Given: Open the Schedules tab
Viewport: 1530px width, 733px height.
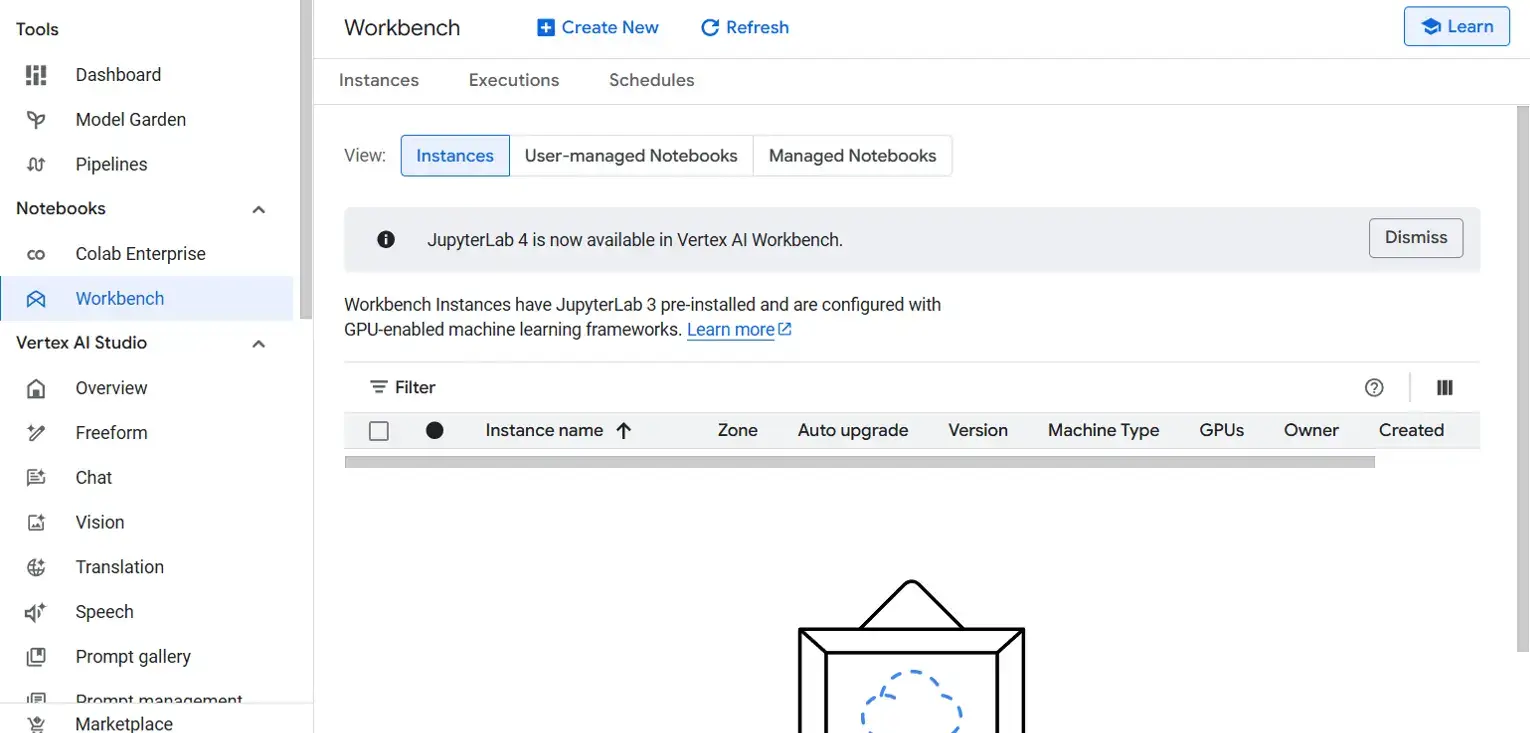Looking at the screenshot, I should pyautogui.click(x=651, y=80).
